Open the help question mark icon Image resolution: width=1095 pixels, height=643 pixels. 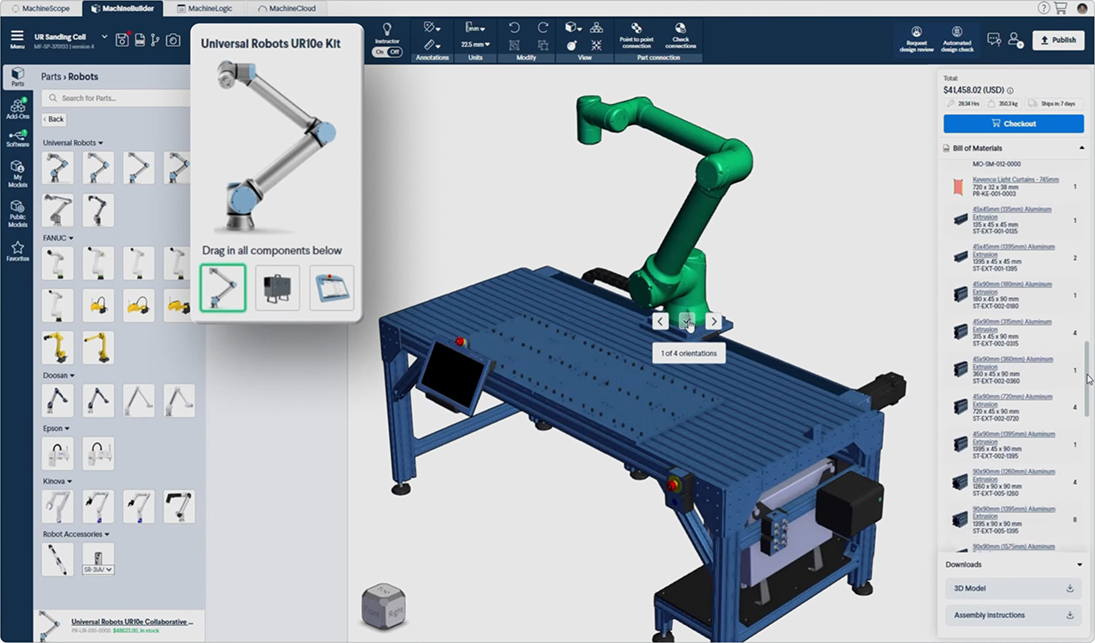pos(1043,8)
